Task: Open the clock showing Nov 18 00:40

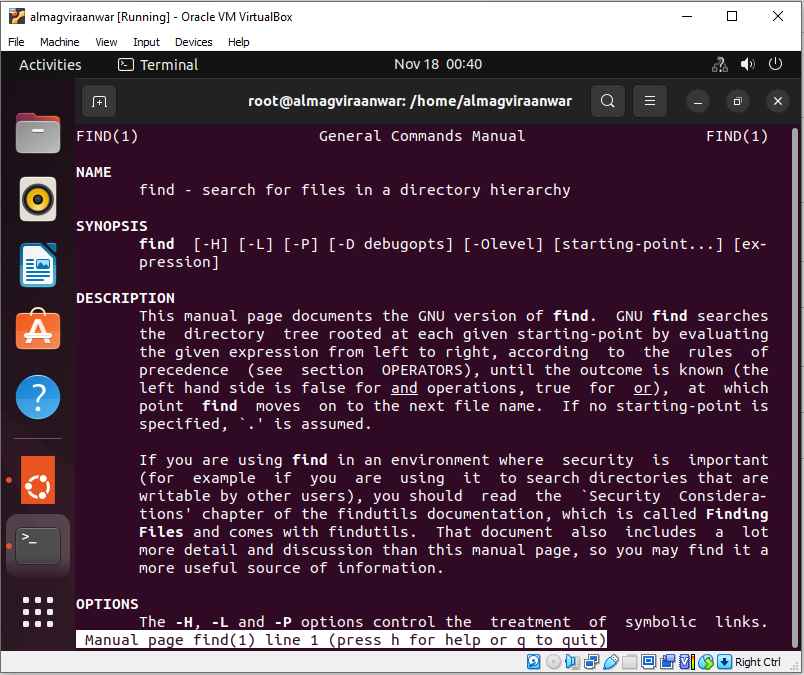Action: click(438, 64)
